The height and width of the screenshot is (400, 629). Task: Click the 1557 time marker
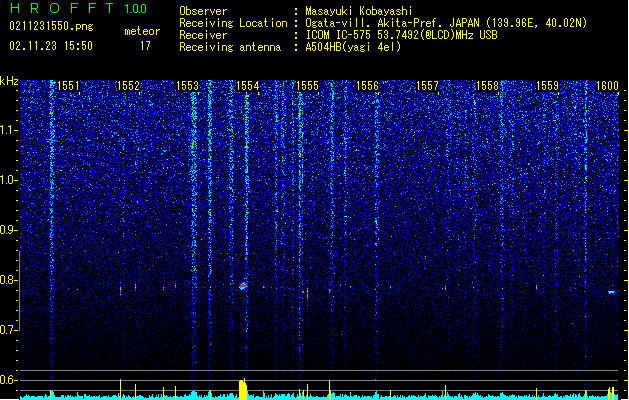pos(428,86)
